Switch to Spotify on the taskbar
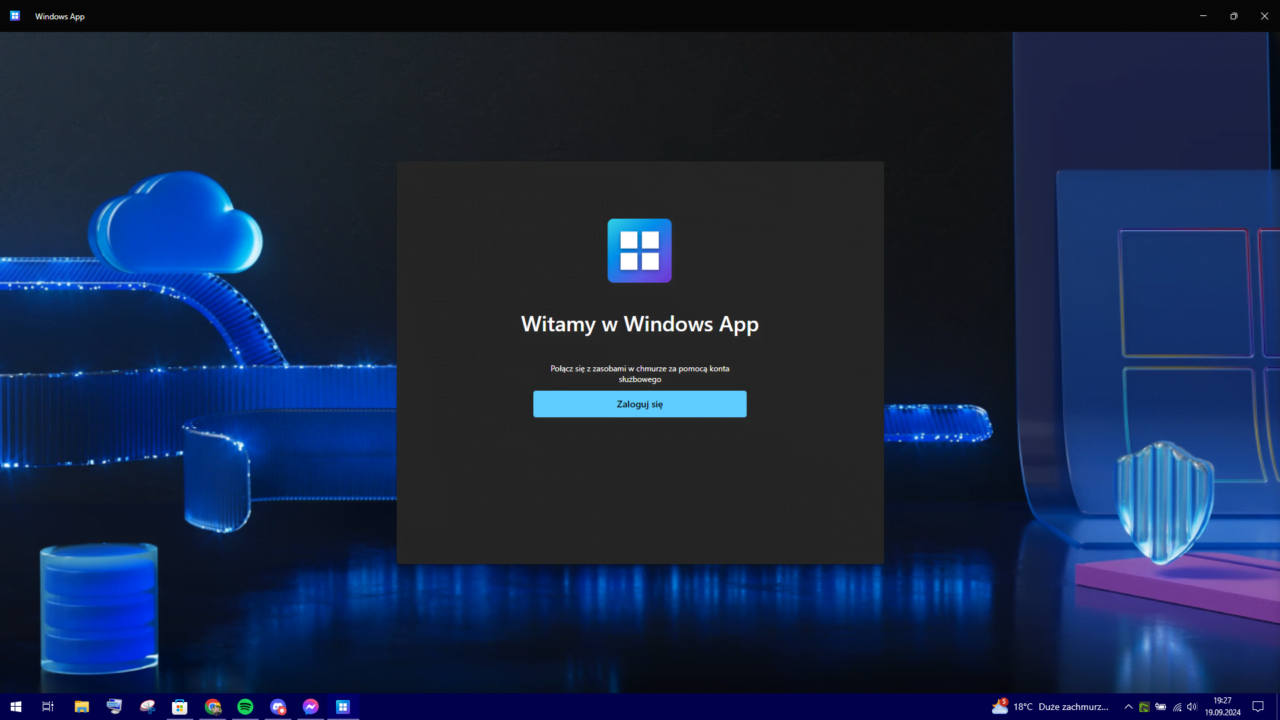The height and width of the screenshot is (720, 1280). [245, 707]
